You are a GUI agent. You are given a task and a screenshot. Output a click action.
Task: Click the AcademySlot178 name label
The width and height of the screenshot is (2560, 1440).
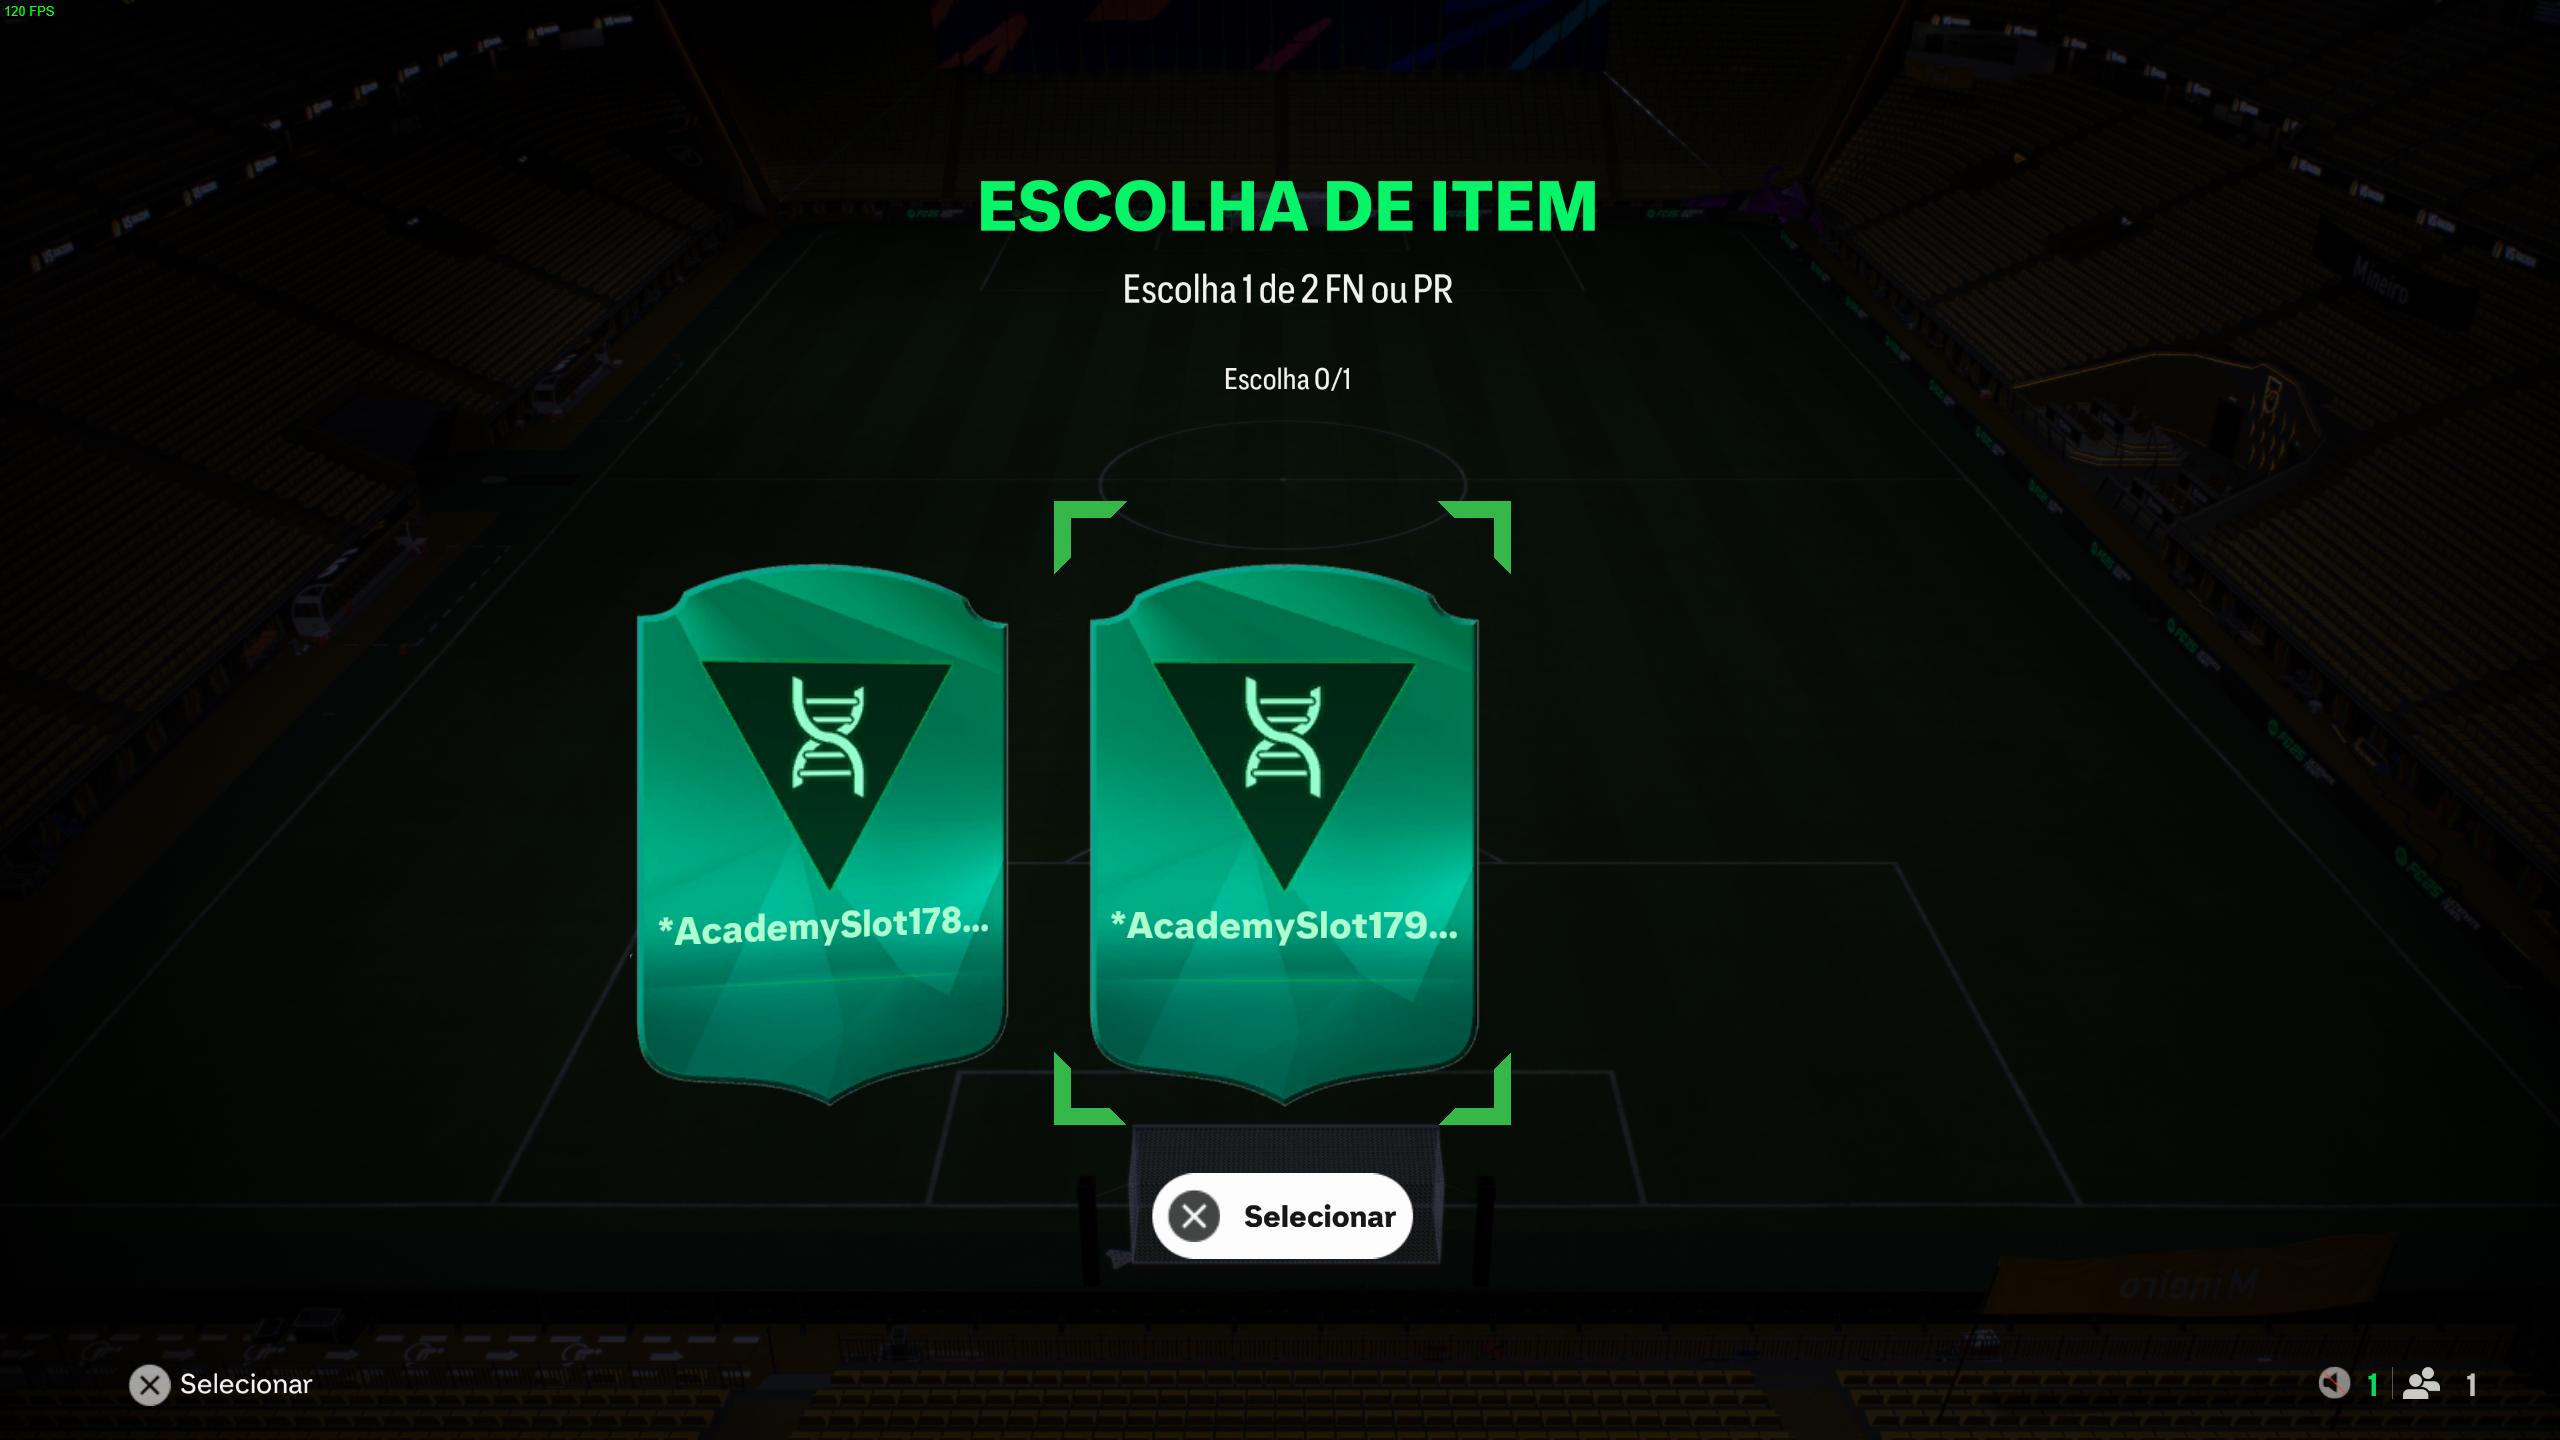tap(823, 926)
